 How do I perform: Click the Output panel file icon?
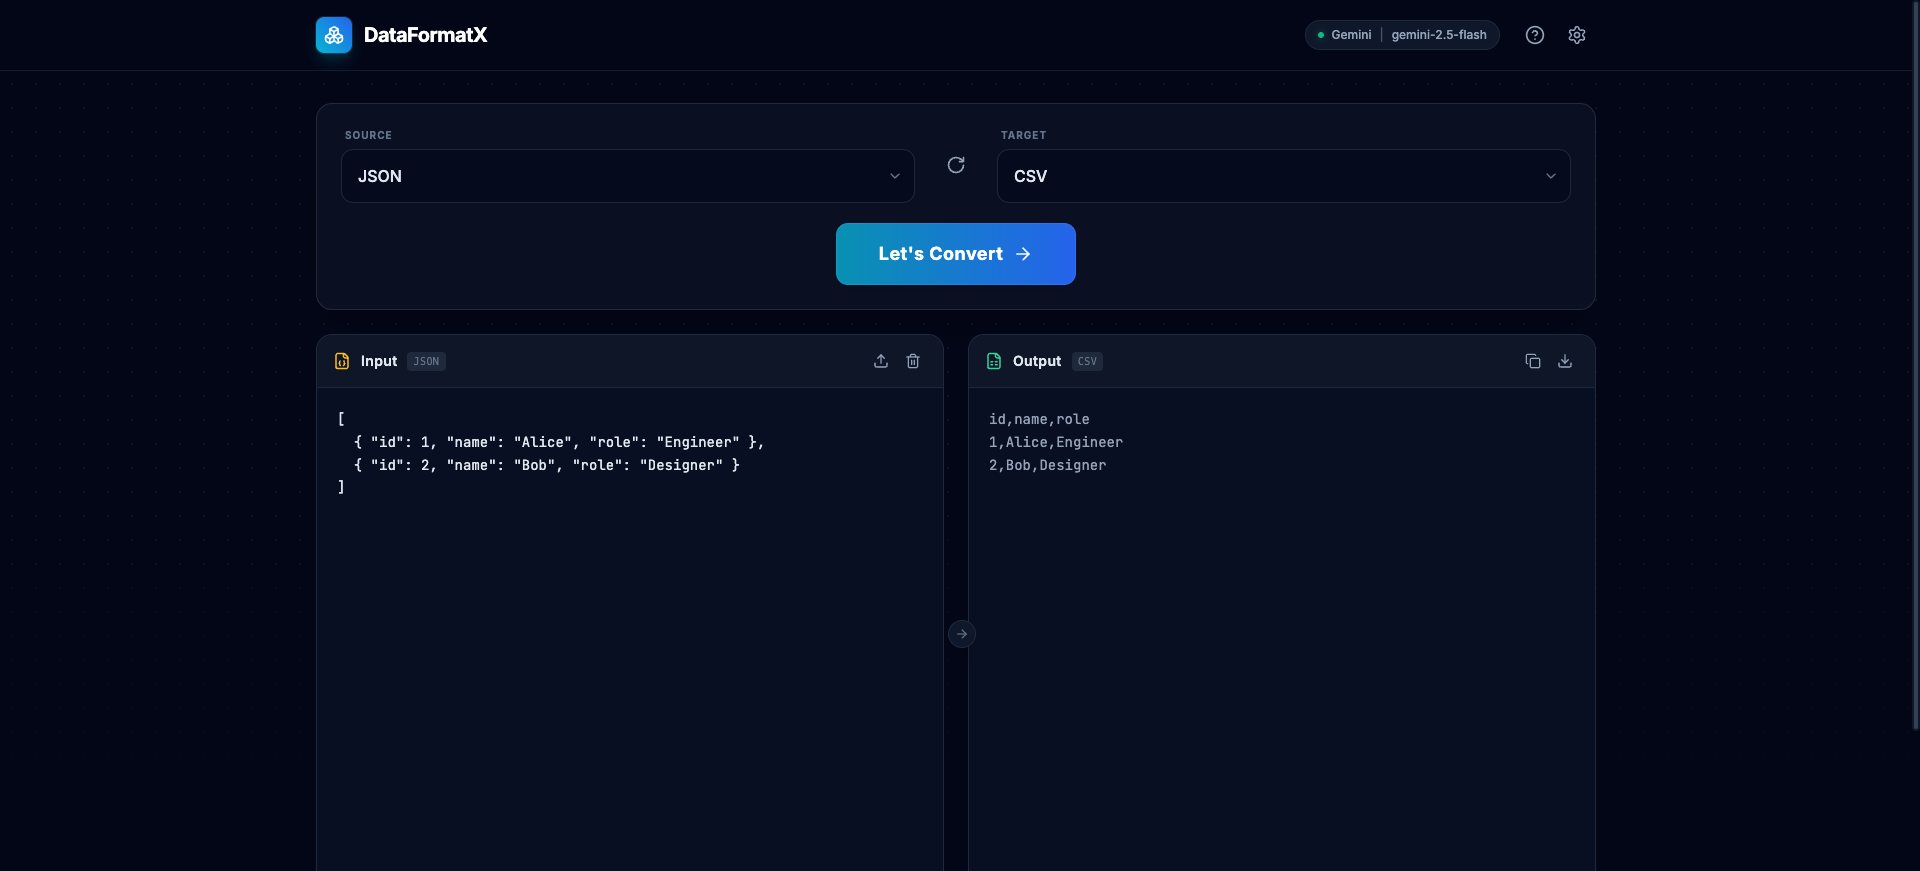994,361
